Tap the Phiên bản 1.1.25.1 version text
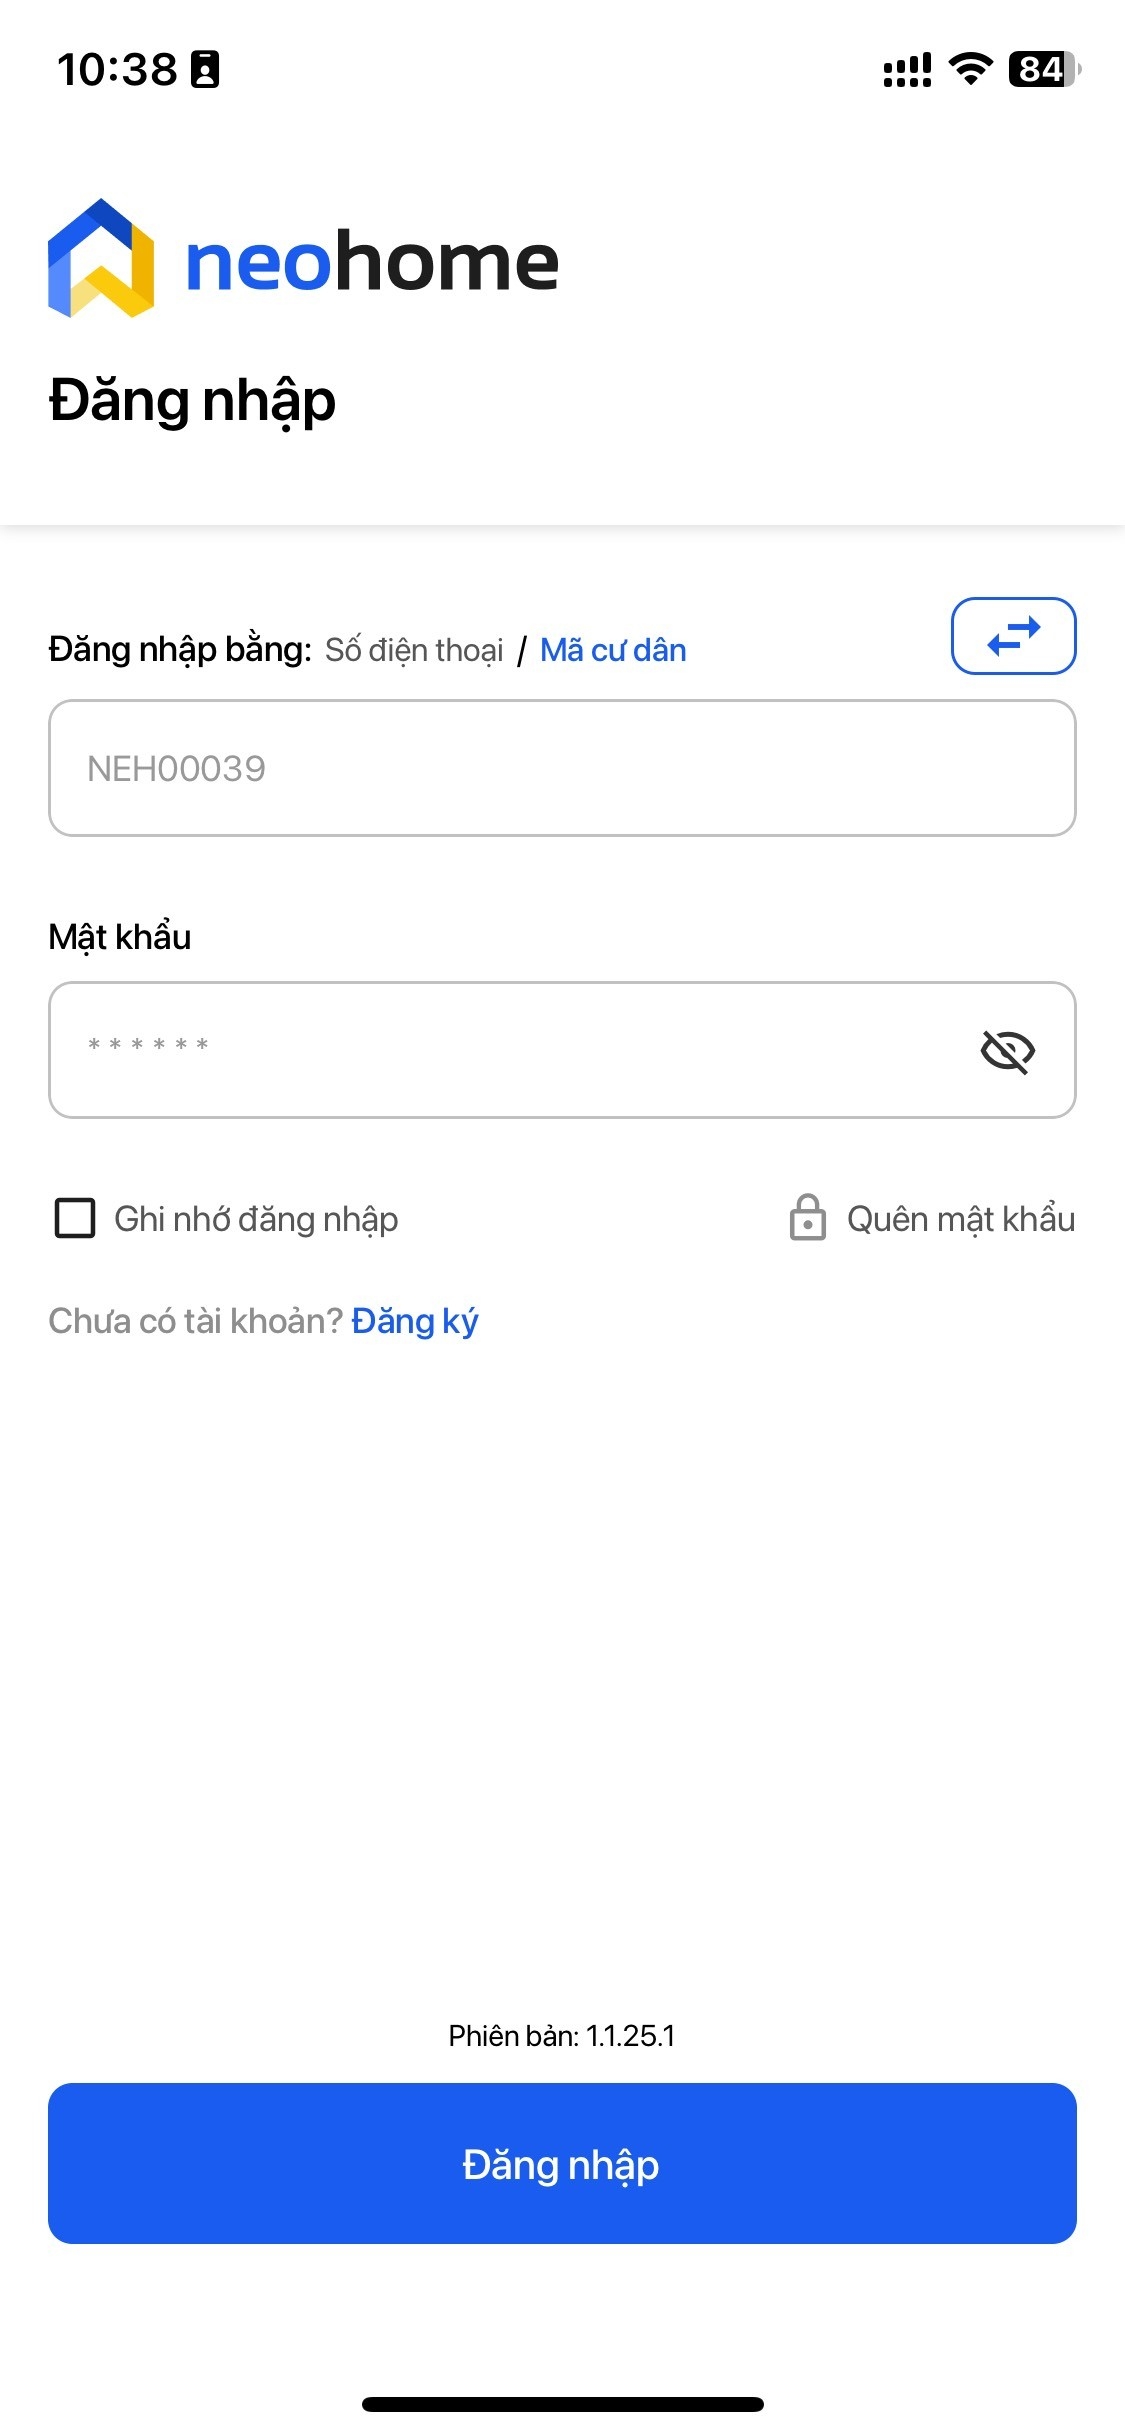 click(562, 2036)
